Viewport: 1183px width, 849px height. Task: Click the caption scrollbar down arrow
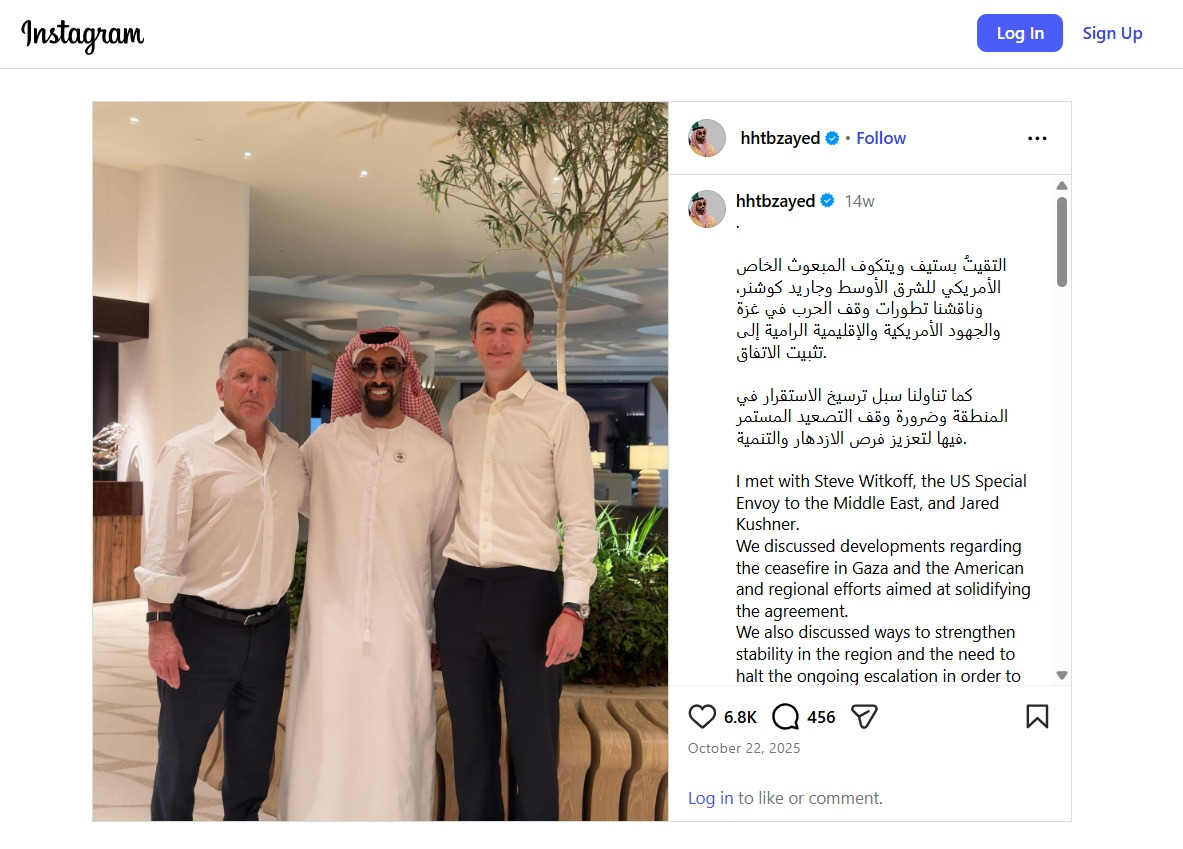(x=1062, y=675)
